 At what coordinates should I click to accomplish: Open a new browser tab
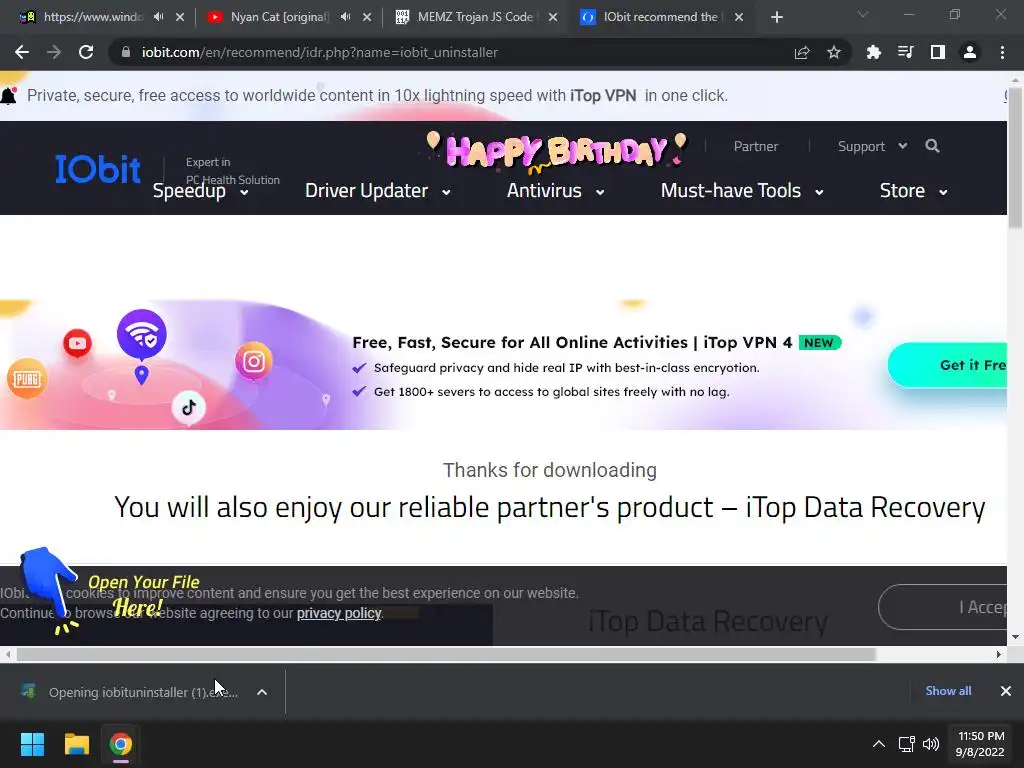(776, 17)
